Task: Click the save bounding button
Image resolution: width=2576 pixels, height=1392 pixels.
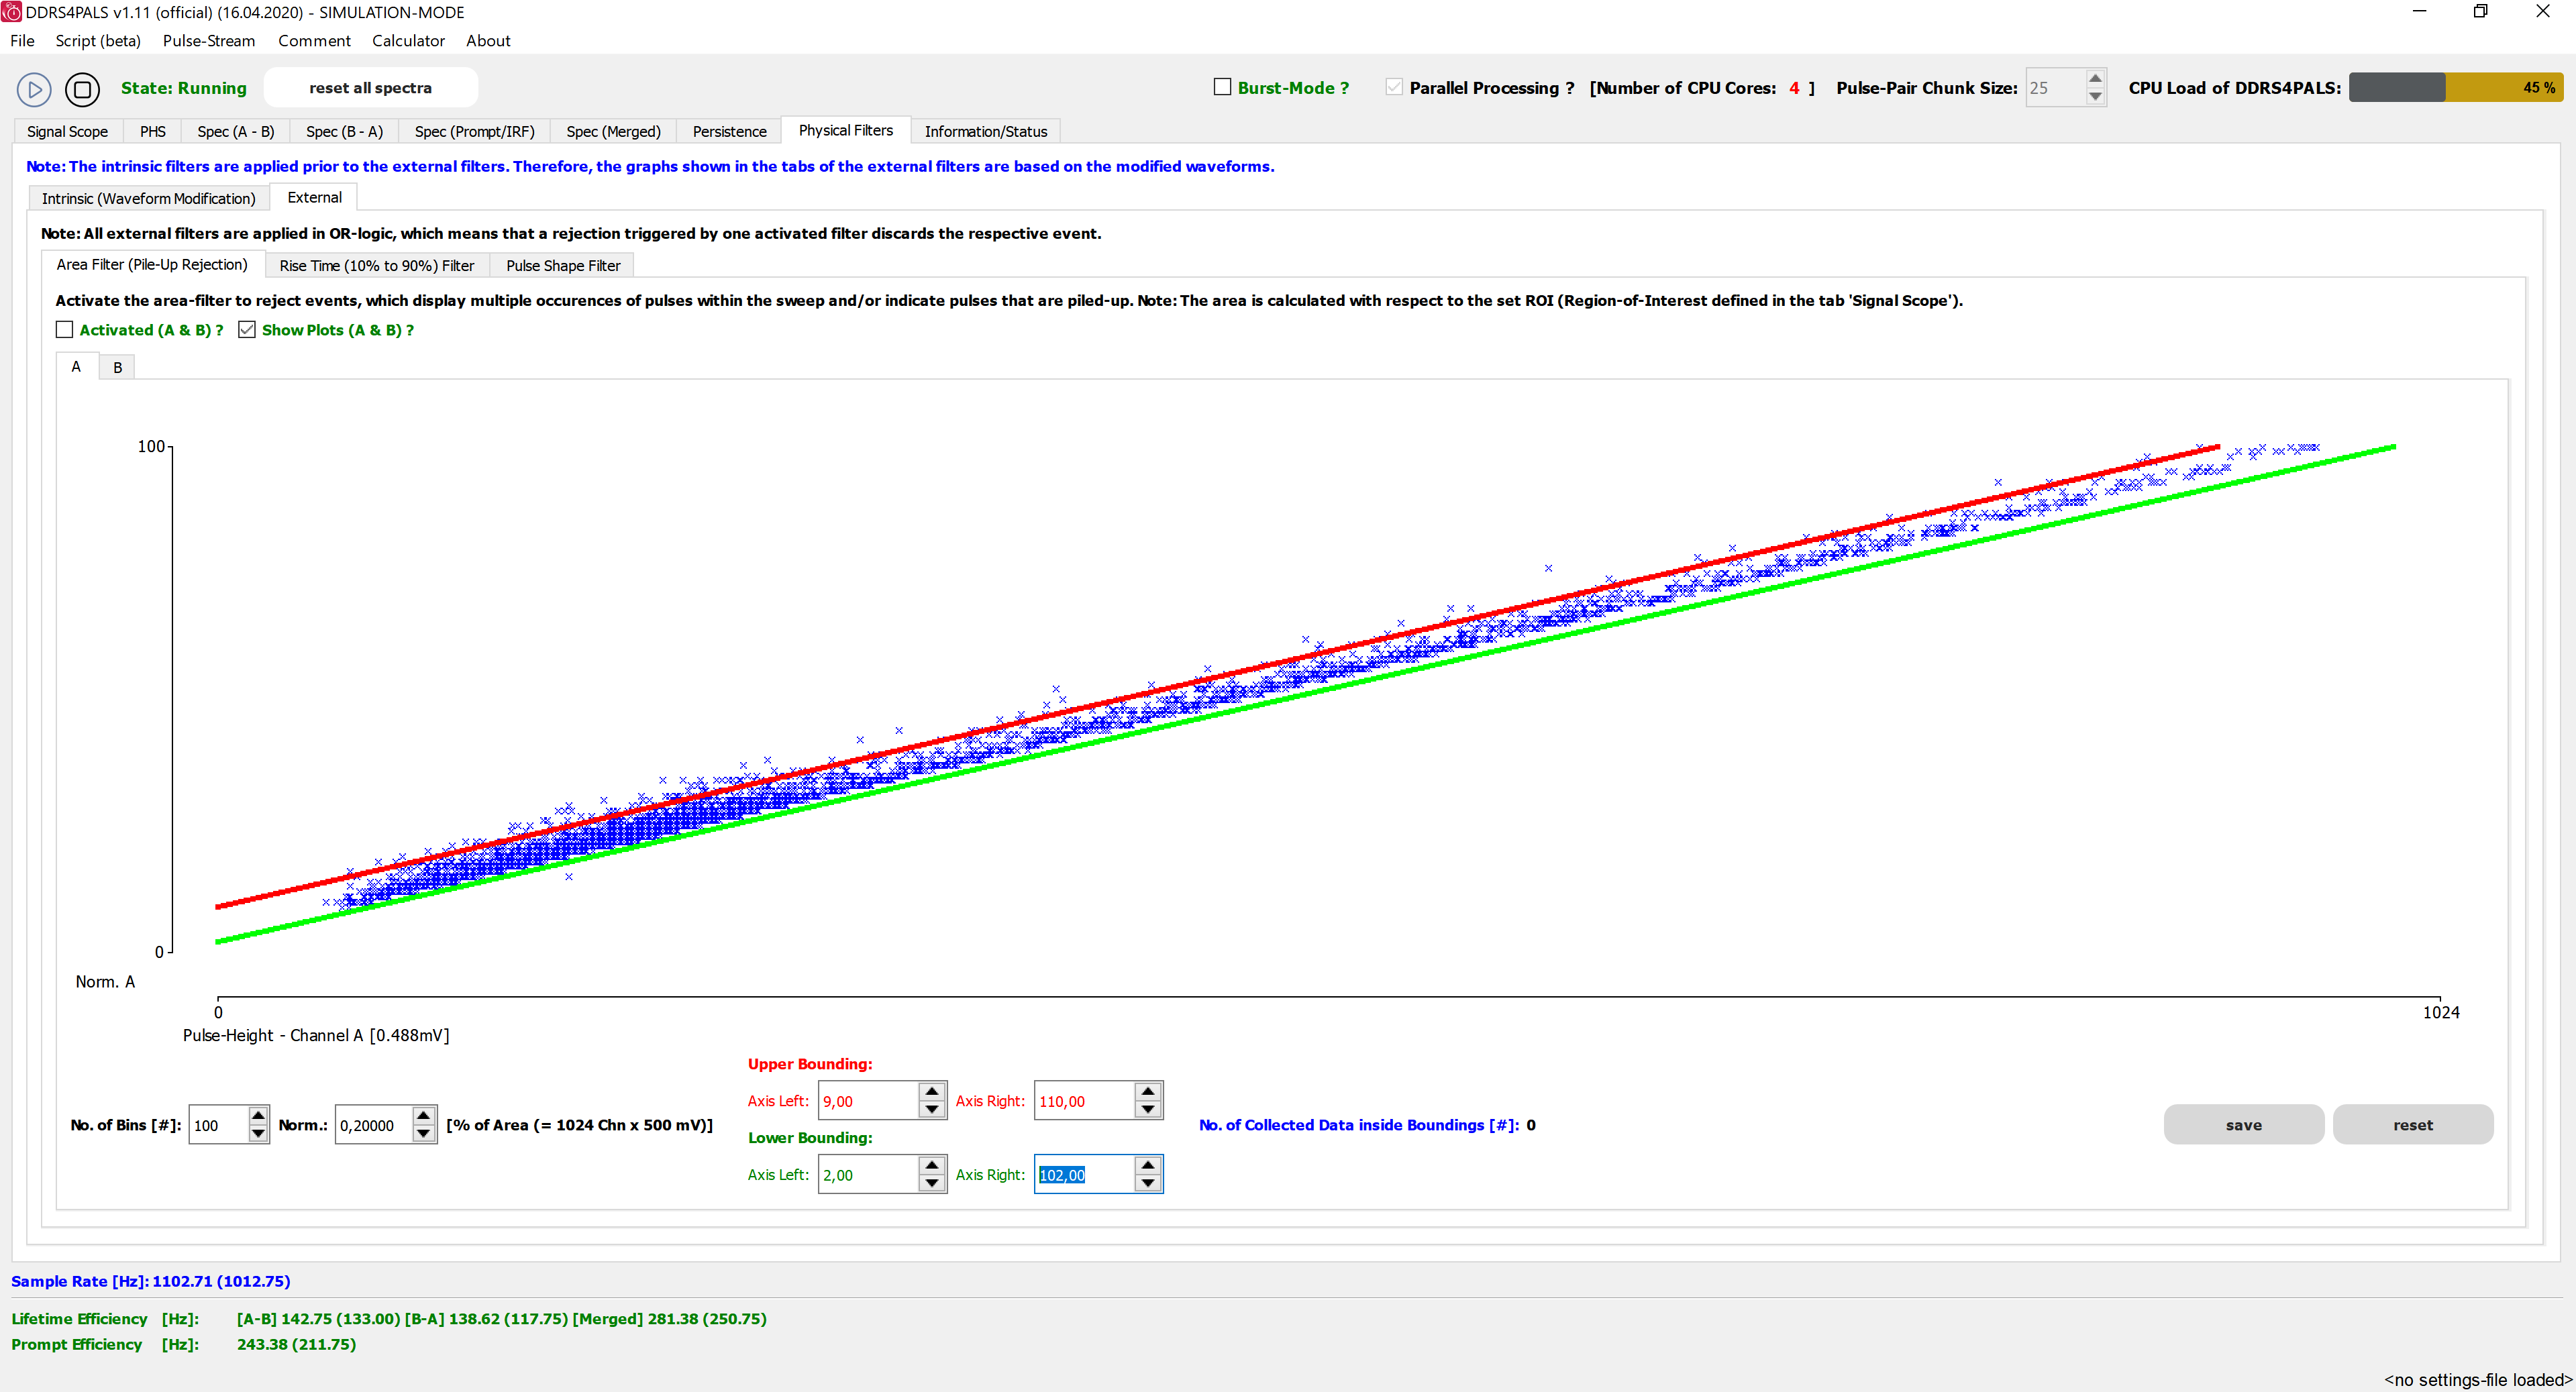Action: click(2243, 1125)
